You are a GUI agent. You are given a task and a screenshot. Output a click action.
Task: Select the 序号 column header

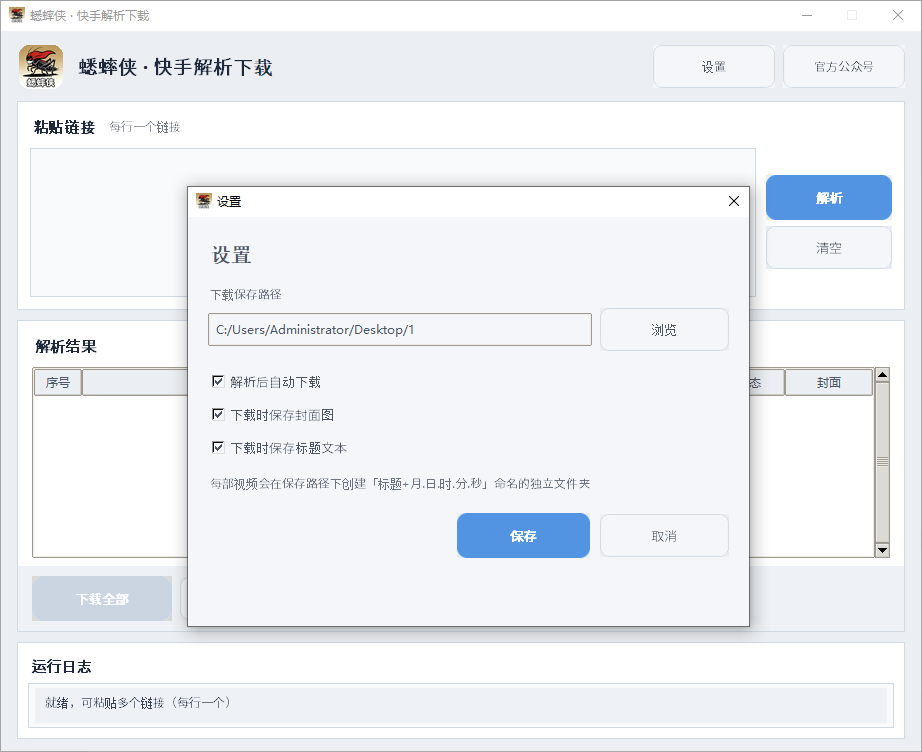[x=58, y=382]
